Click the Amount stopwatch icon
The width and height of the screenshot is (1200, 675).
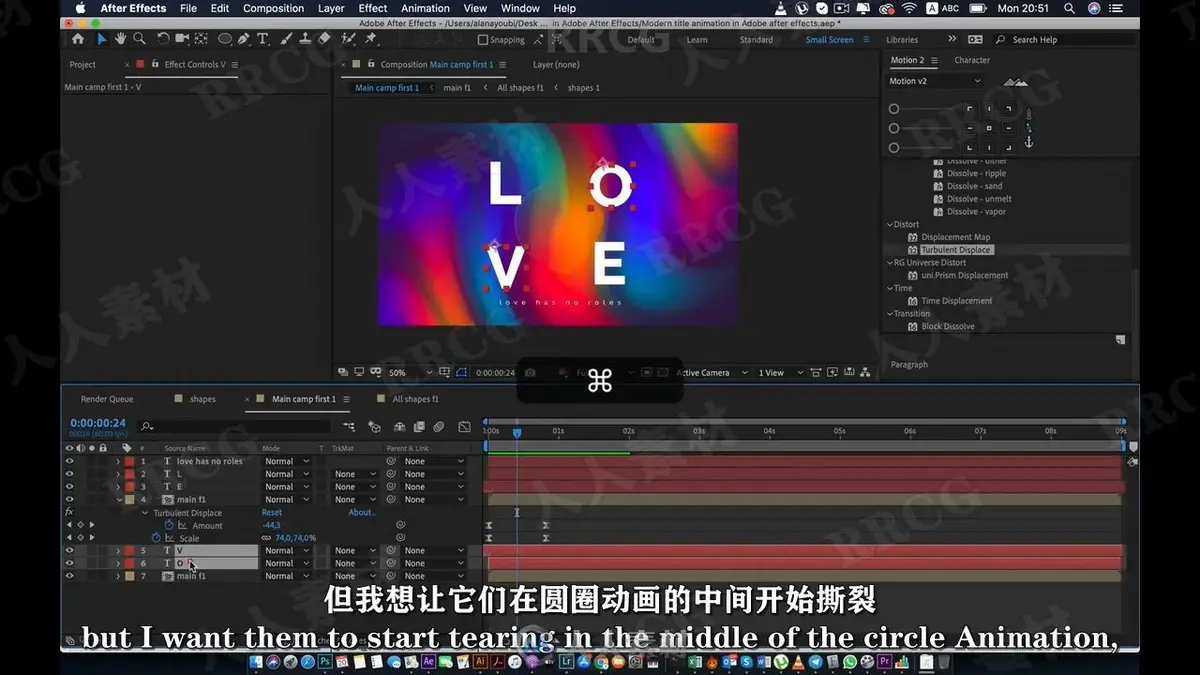pos(169,525)
